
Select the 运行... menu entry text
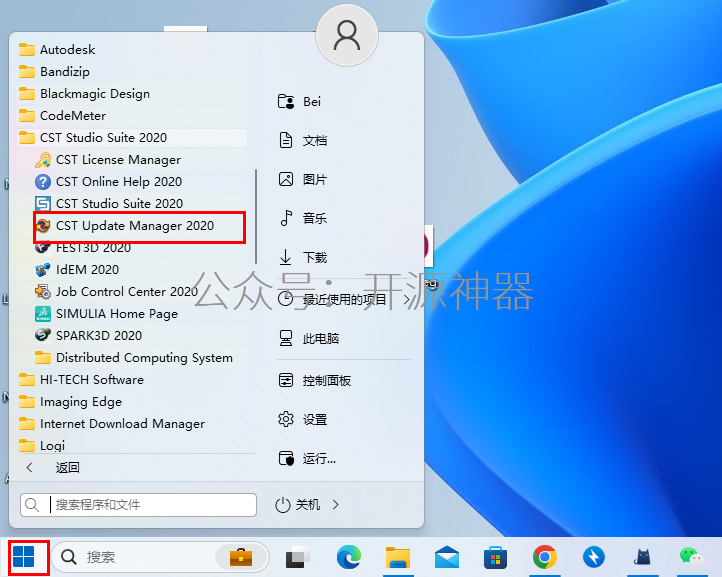pyautogui.click(x=319, y=458)
